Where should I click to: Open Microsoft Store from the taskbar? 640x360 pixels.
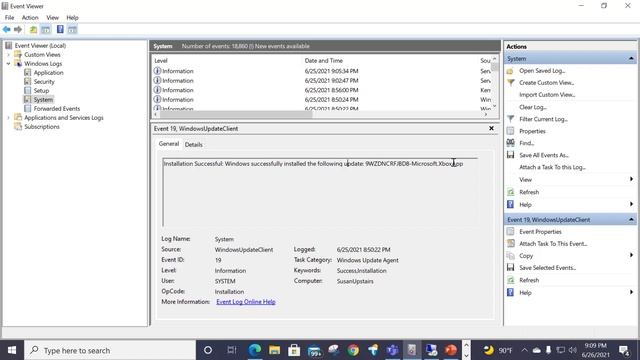[294, 350]
